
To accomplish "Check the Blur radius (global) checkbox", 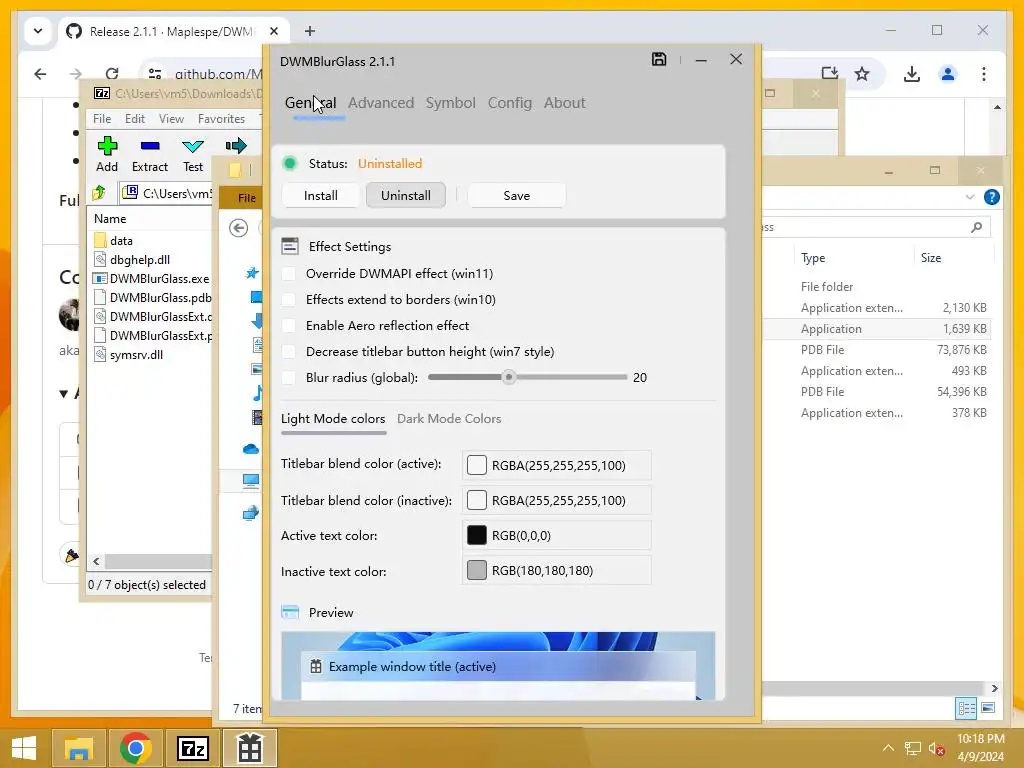I will coord(289,377).
